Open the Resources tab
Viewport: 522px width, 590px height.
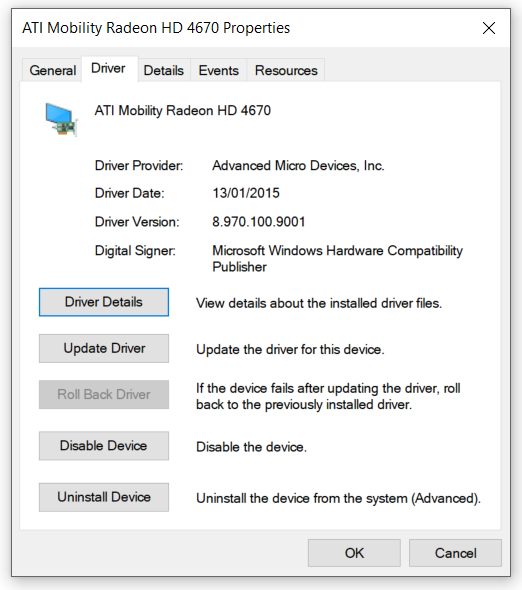click(286, 70)
